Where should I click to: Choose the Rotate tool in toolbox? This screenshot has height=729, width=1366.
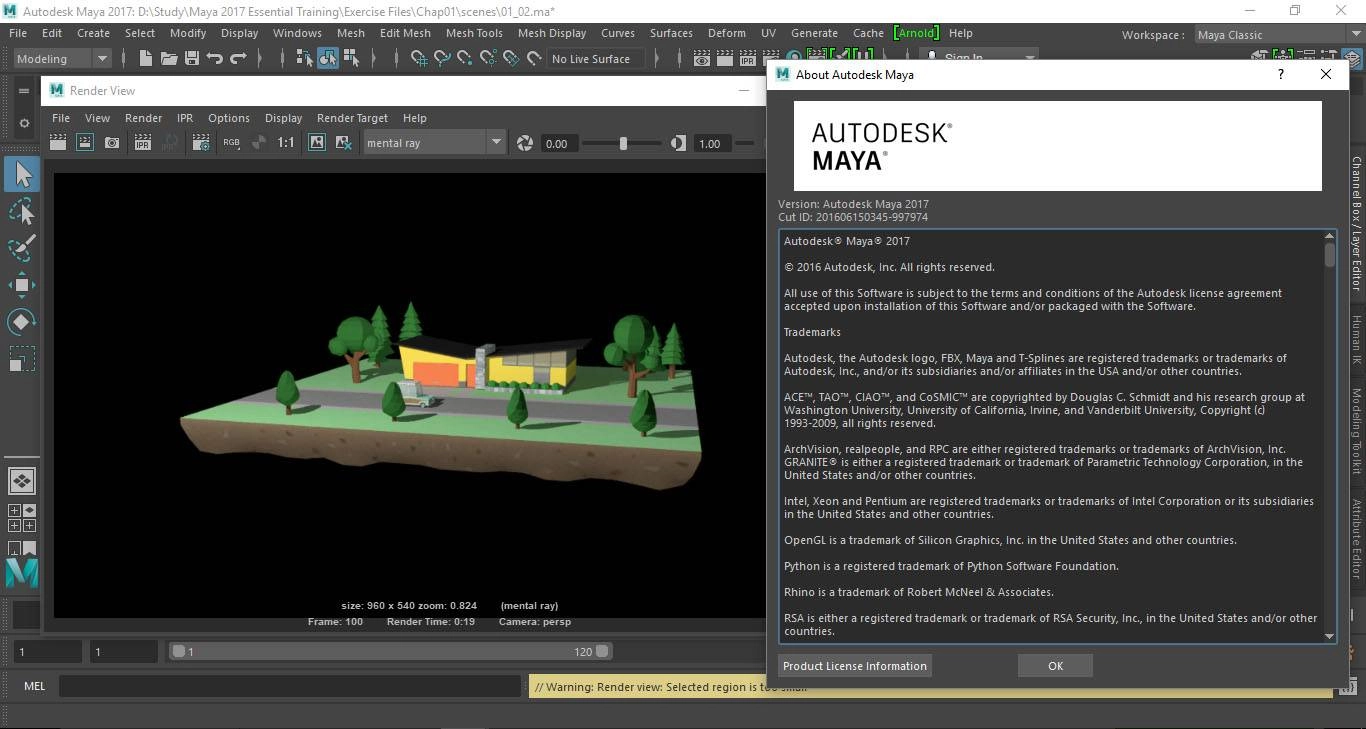click(22, 321)
